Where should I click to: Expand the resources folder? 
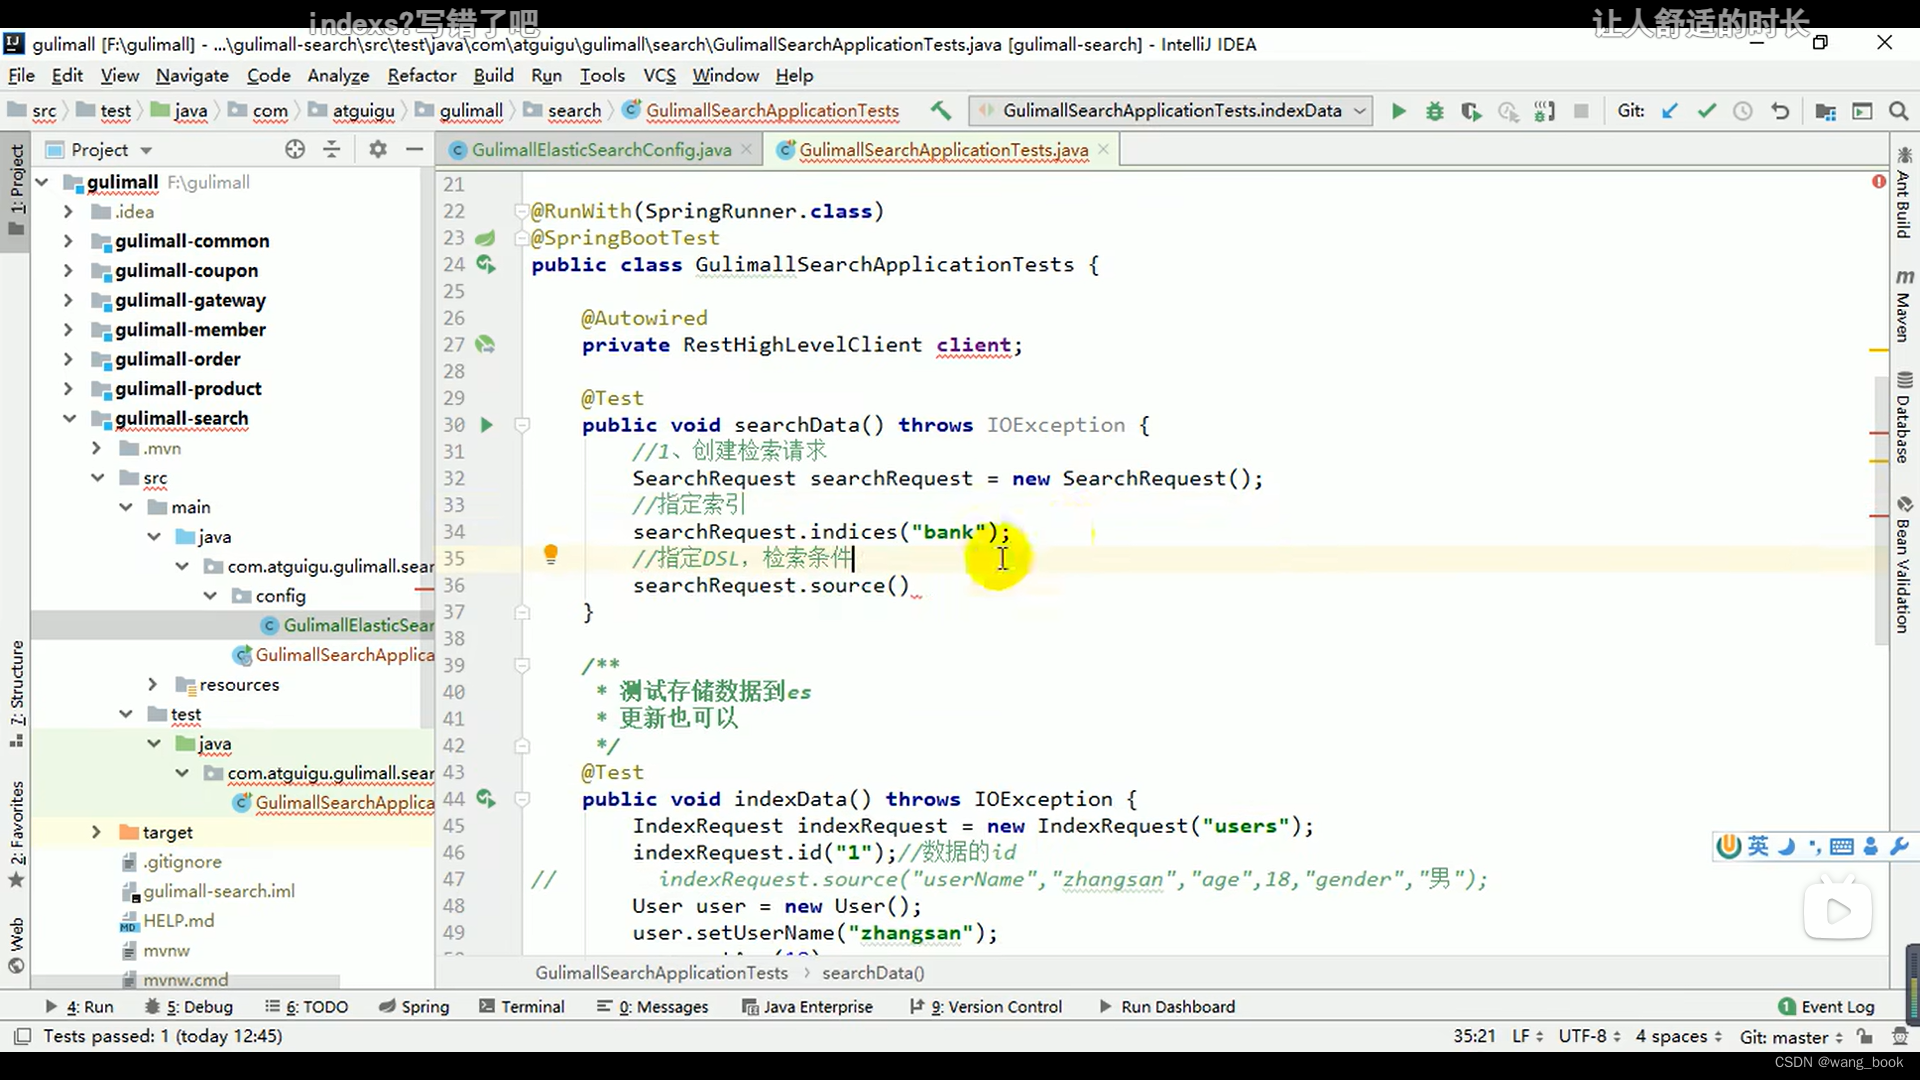click(x=153, y=684)
